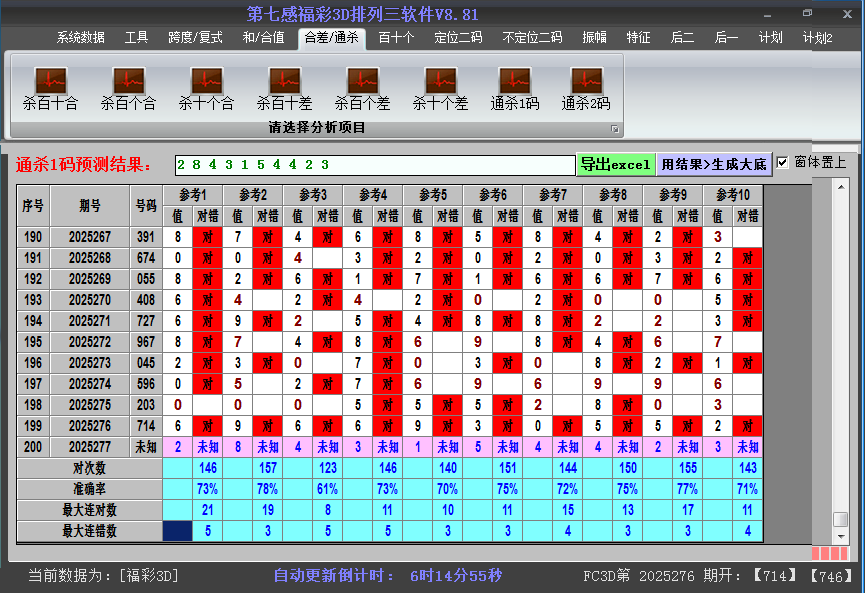Screen dimensions: 865x593
Task: Switch to the 定位二码 tab
Action: coord(458,38)
